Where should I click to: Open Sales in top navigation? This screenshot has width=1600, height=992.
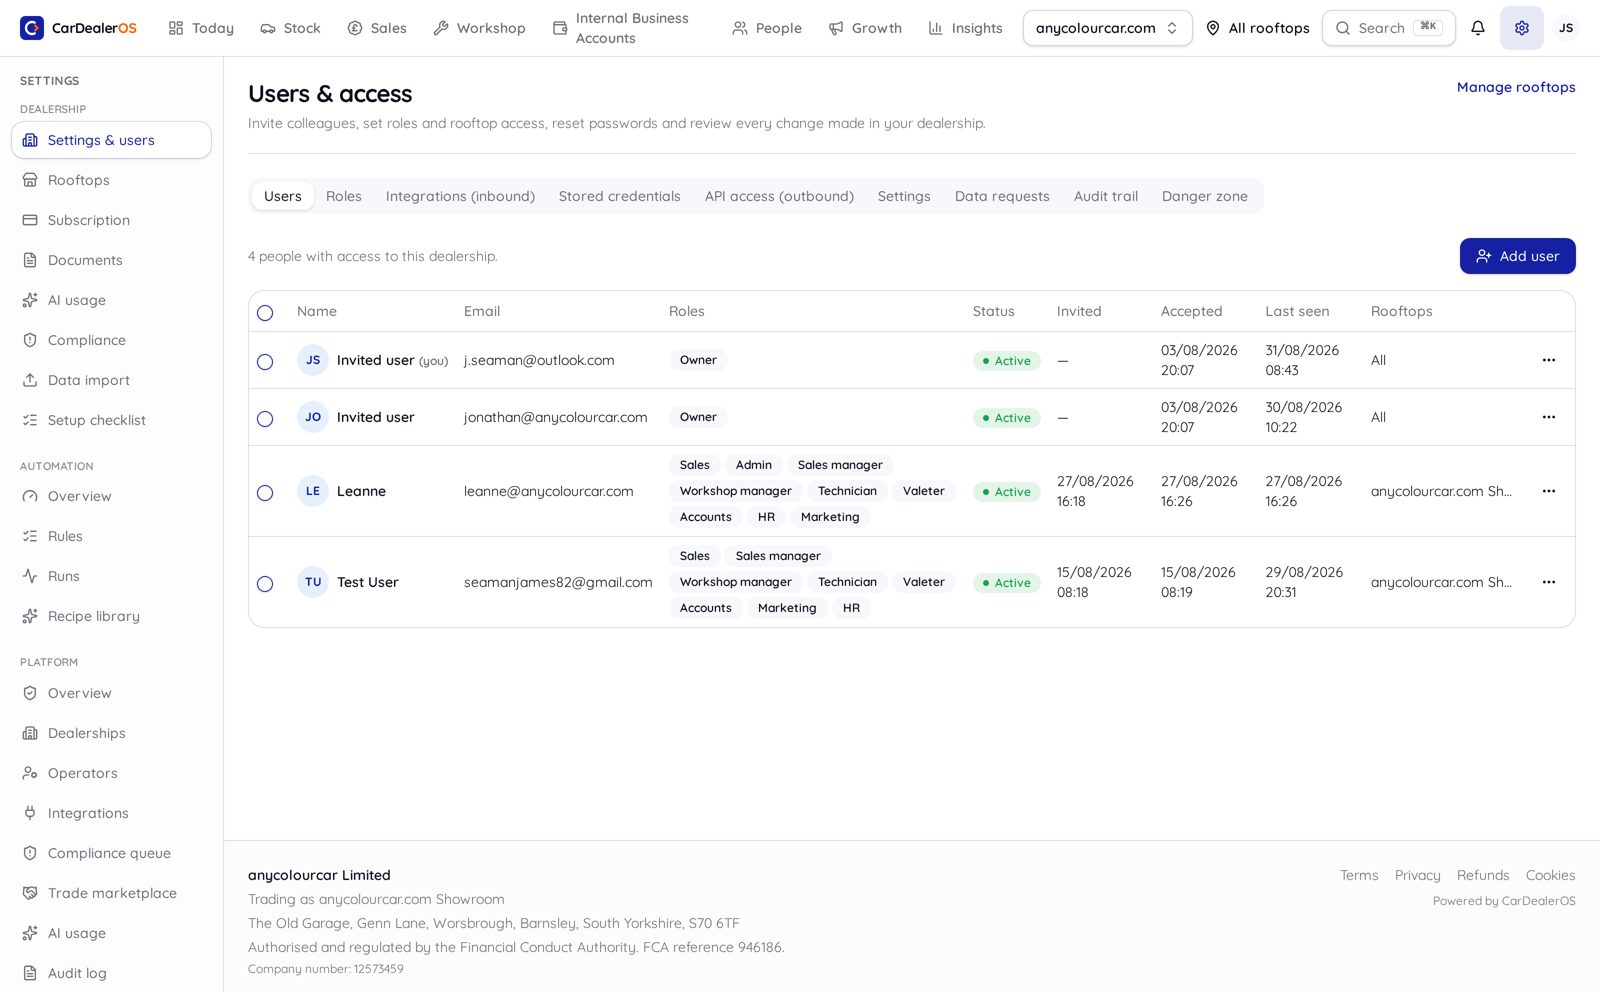point(377,28)
